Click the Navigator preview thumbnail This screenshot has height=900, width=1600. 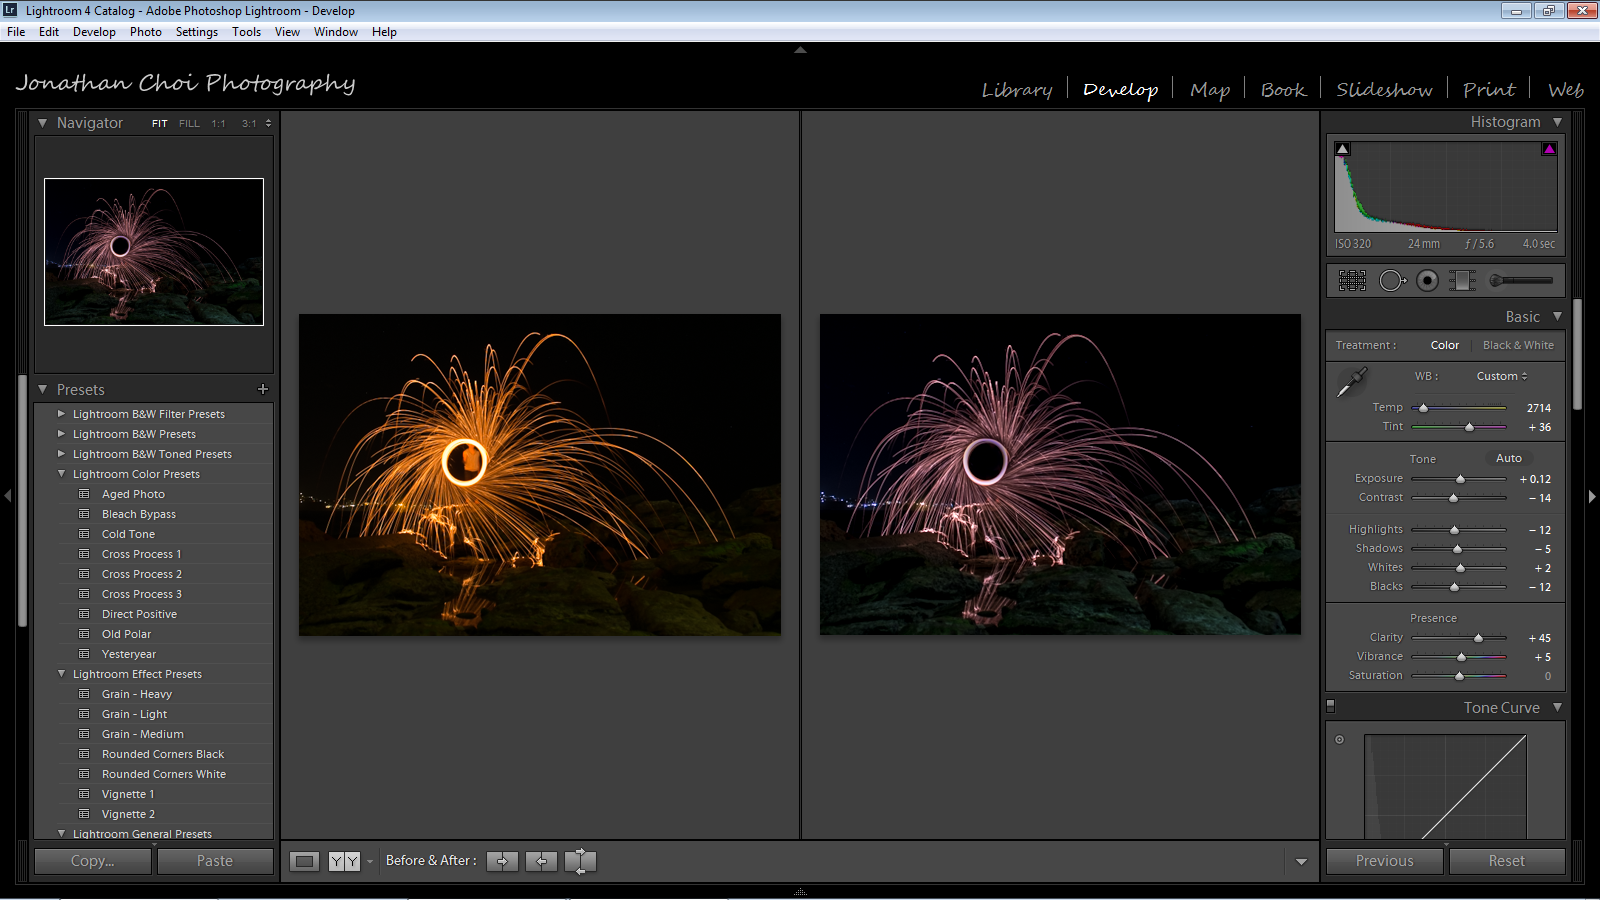tap(154, 252)
